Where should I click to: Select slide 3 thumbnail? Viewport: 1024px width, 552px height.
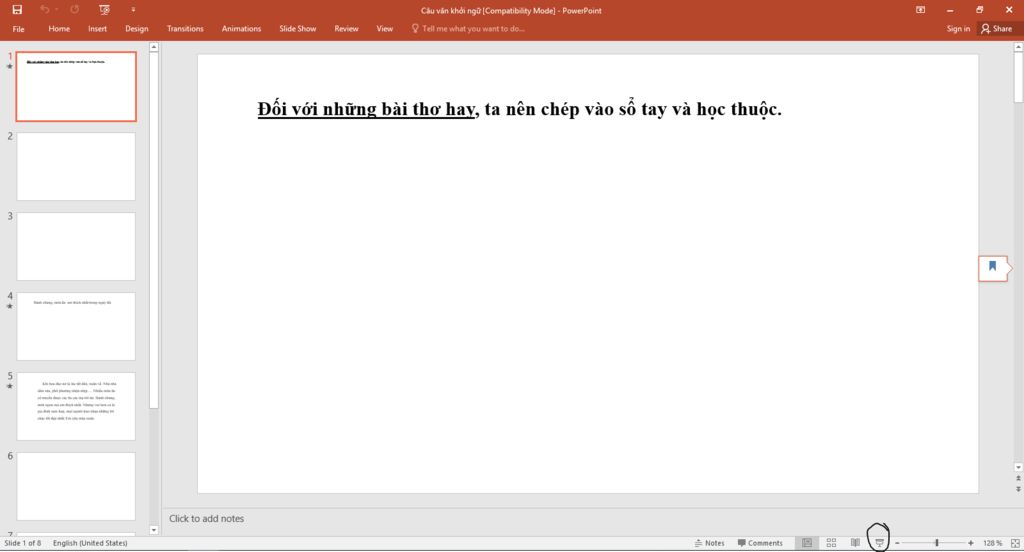pyautogui.click(x=76, y=246)
